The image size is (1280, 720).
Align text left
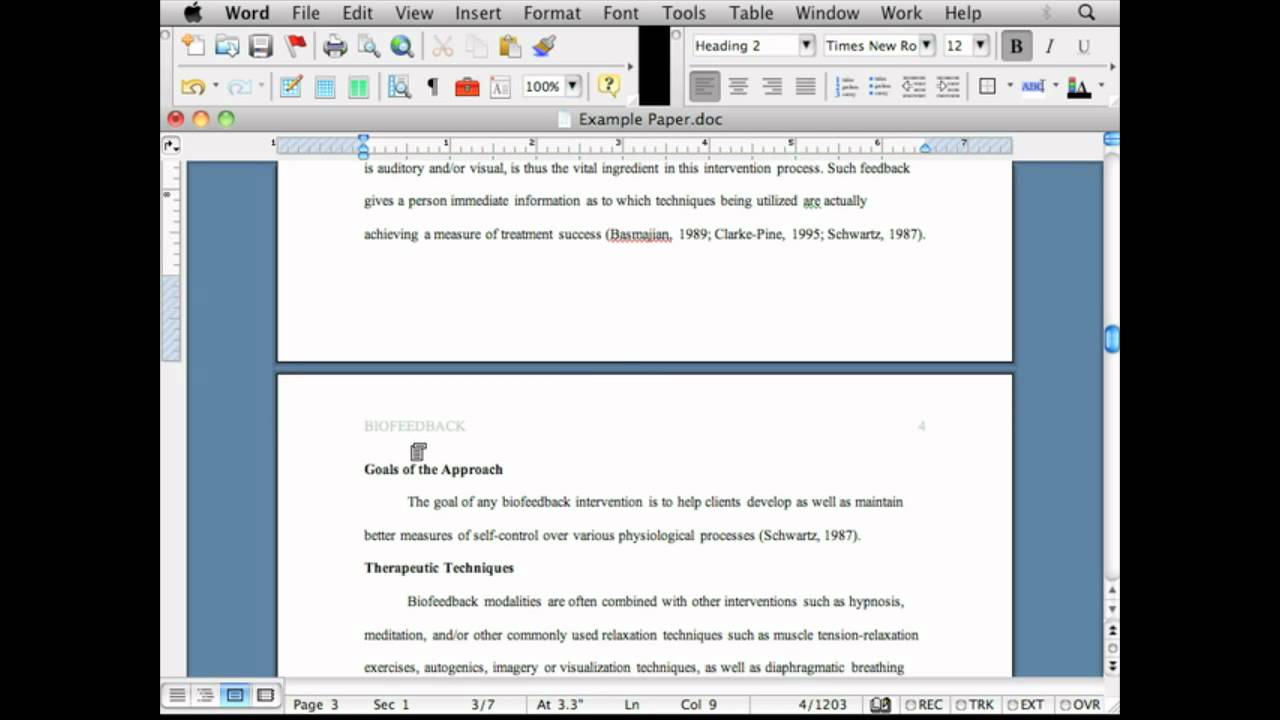click(x=704, y=87)
